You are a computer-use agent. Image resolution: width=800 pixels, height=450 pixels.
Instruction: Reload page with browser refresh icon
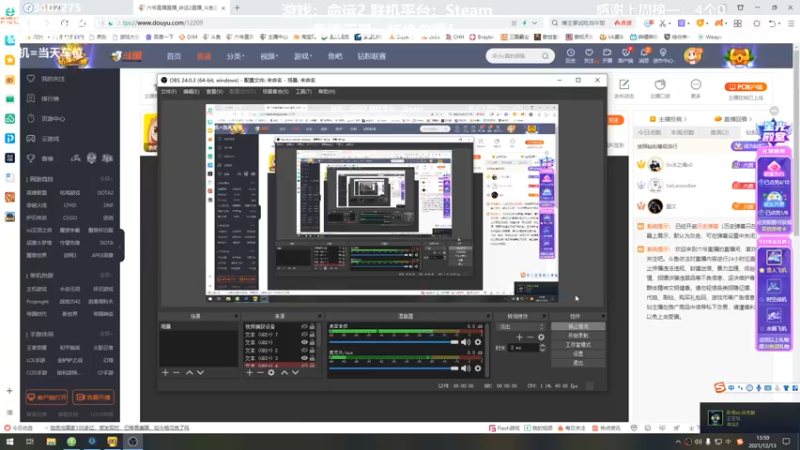pyautogui.click(x=64, y=23)
